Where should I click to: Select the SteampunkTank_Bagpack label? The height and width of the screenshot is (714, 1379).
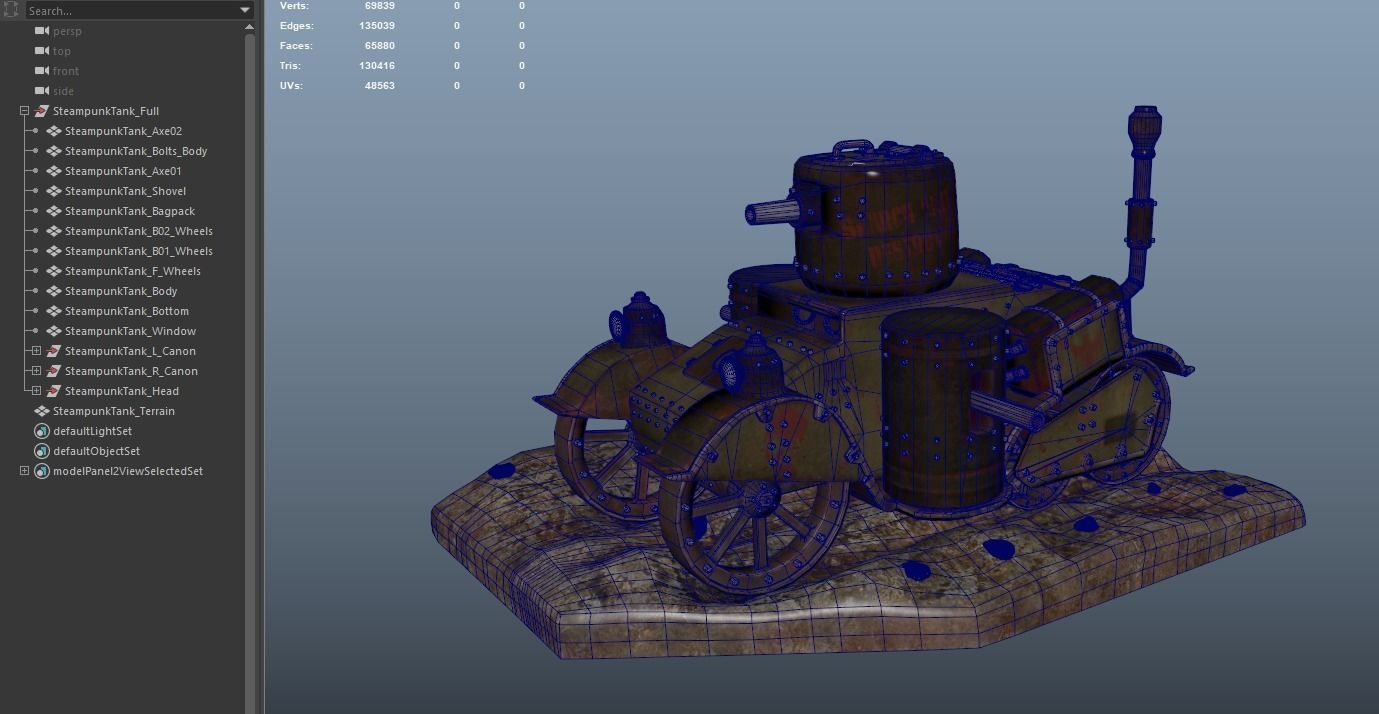[x=130, y=211]
